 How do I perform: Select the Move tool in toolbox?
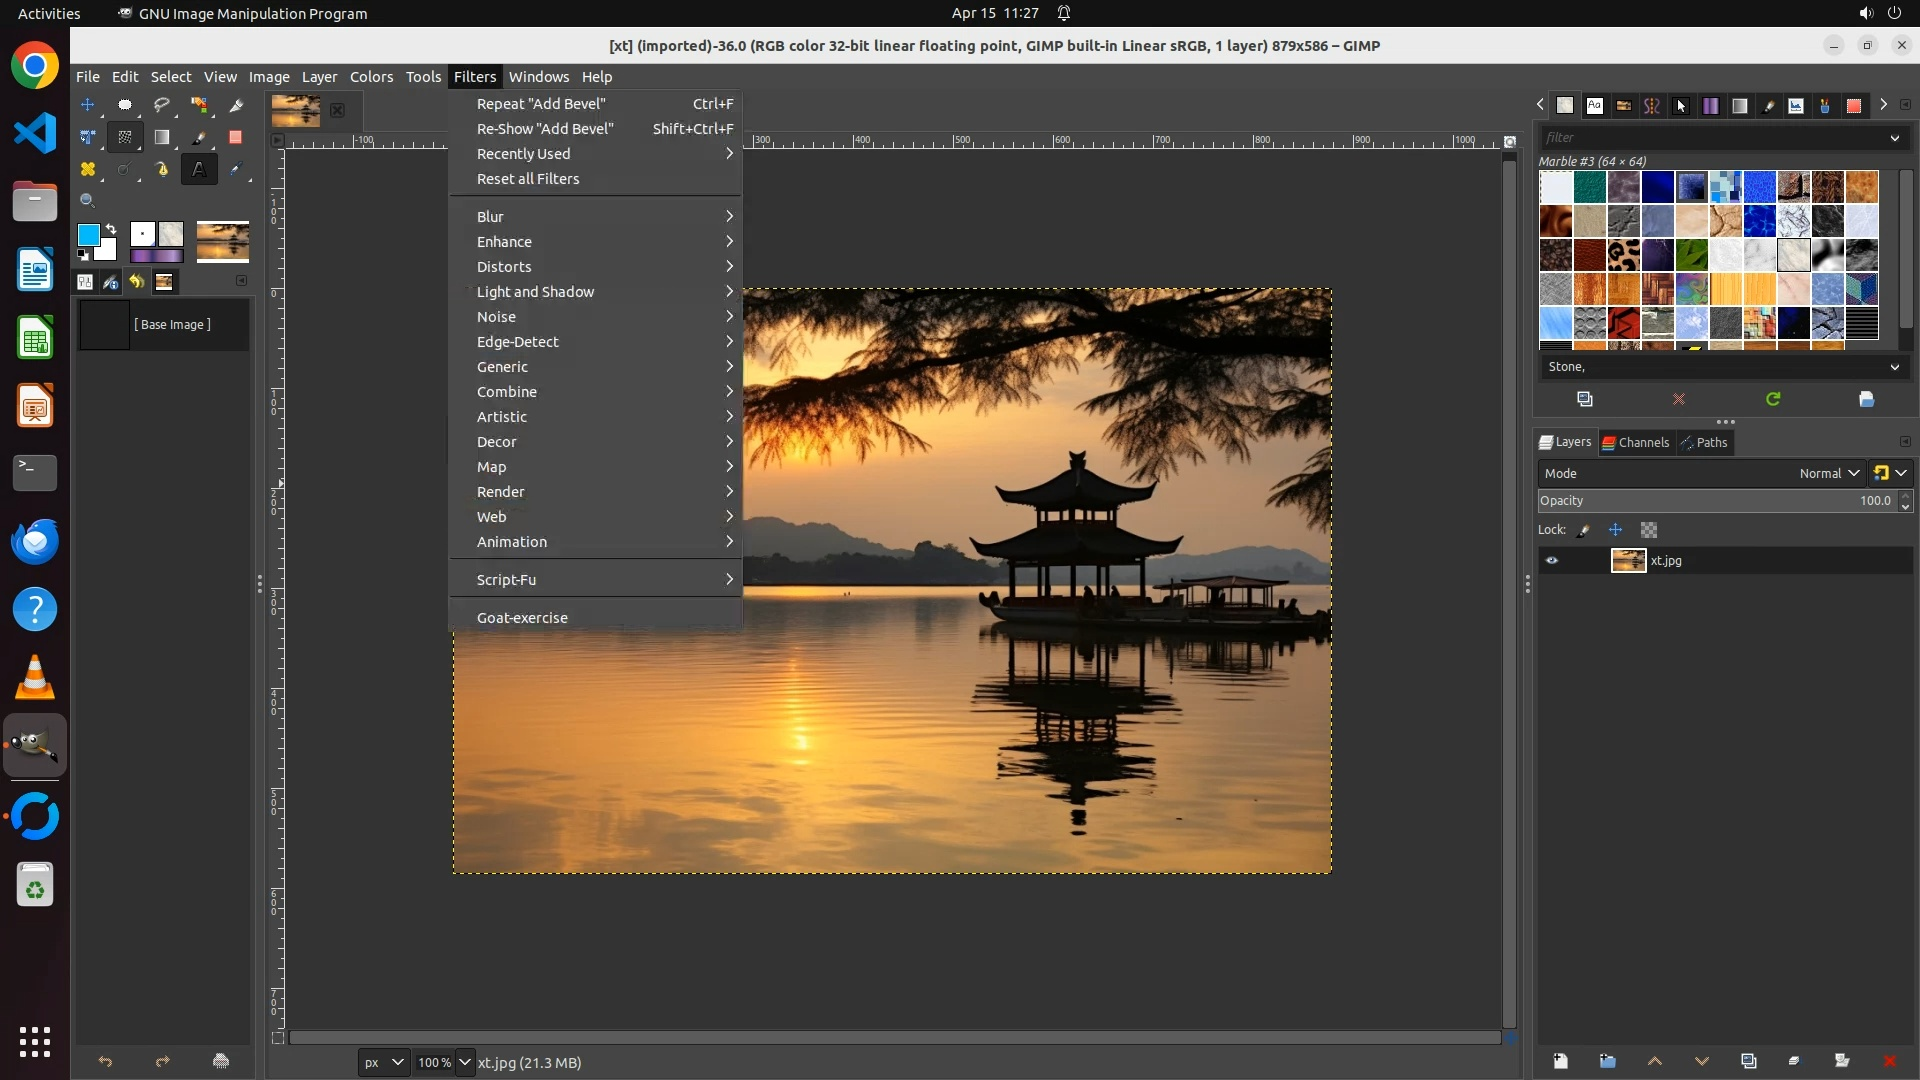88,105
